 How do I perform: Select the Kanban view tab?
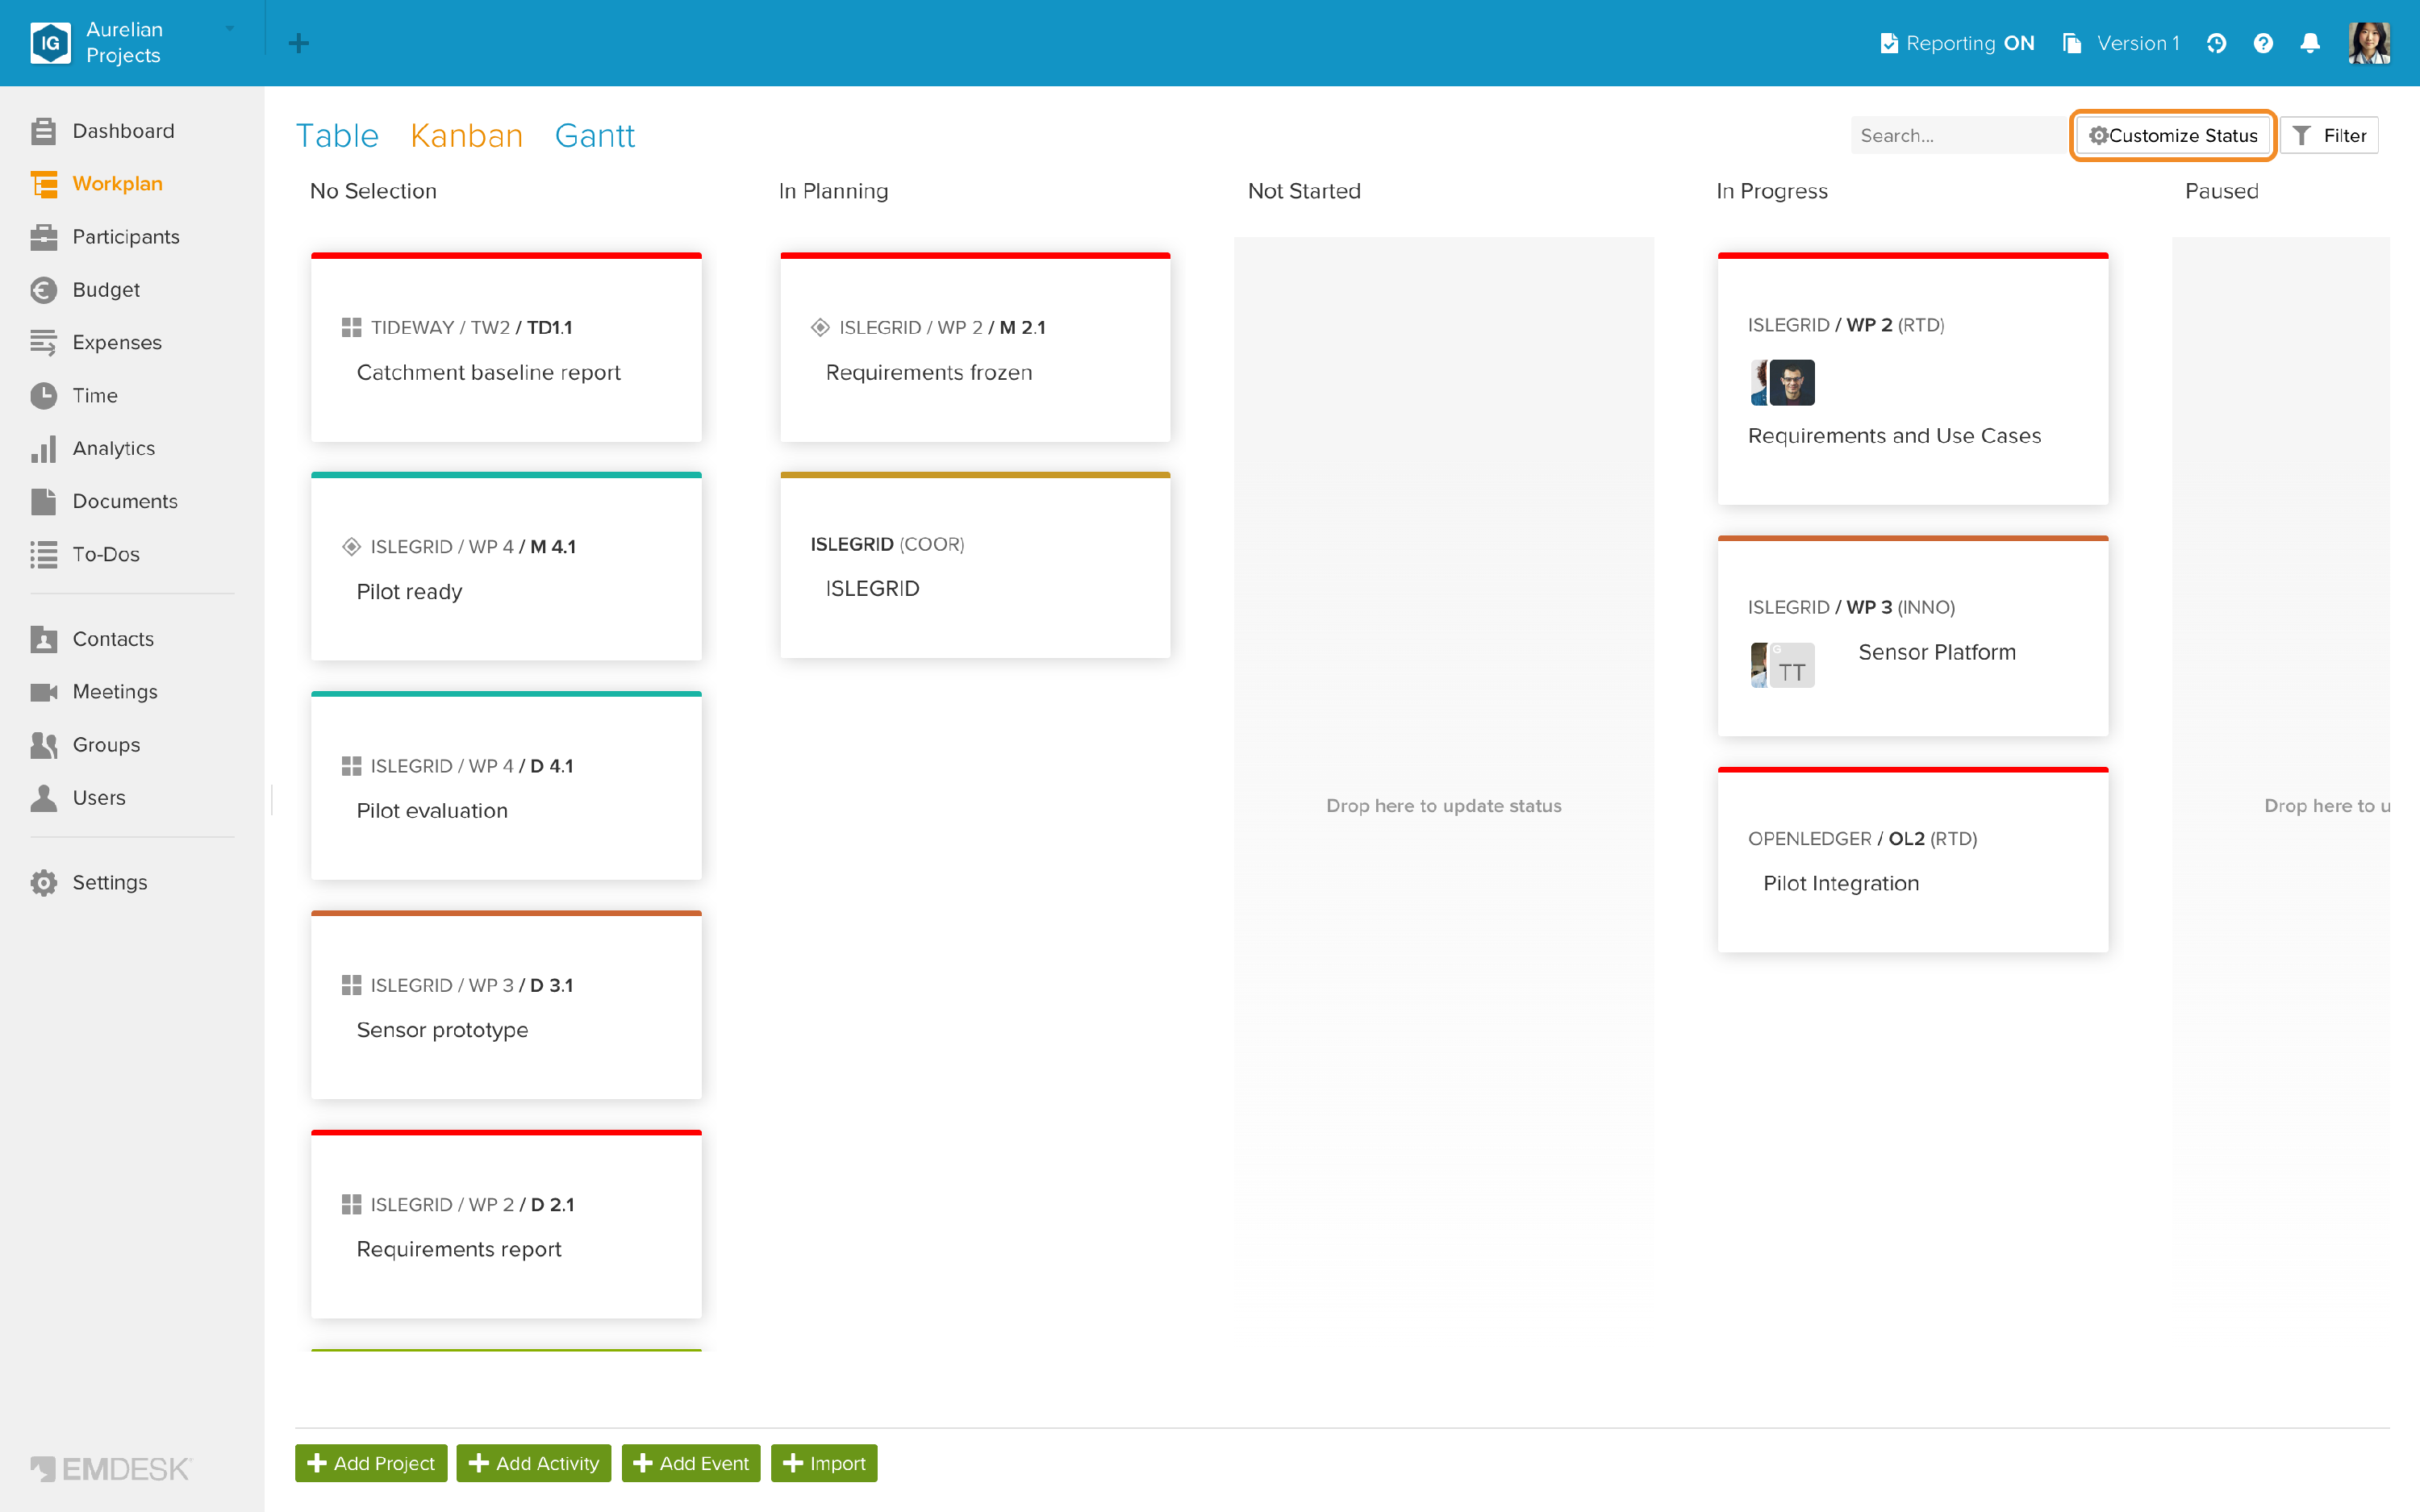coord(467,135)
